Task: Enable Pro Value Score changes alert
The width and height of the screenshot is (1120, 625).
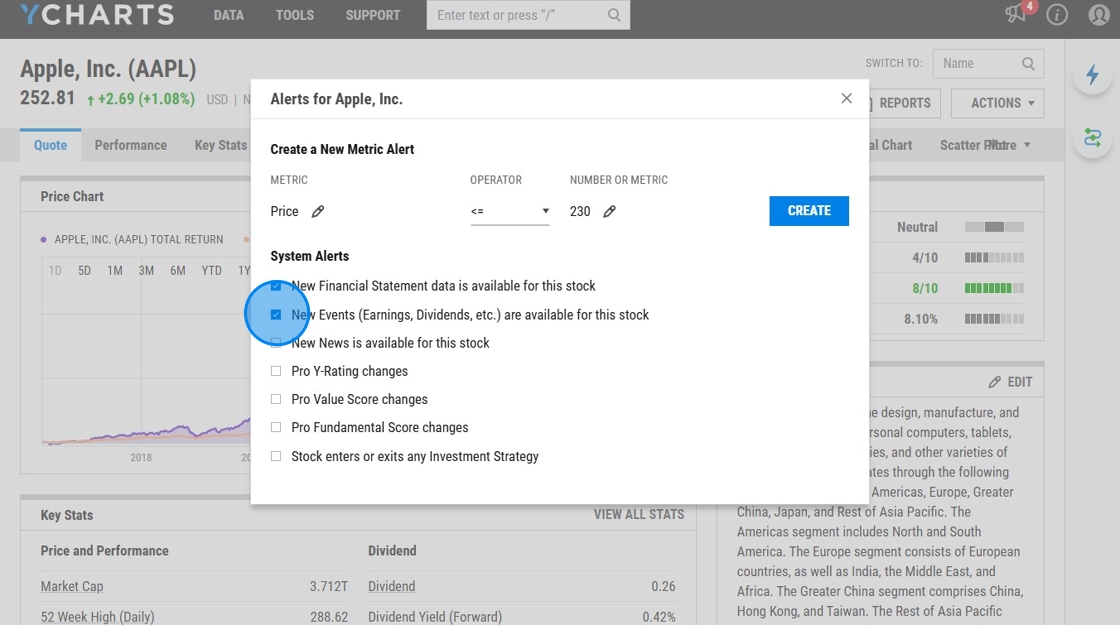Action: point(276,399)
